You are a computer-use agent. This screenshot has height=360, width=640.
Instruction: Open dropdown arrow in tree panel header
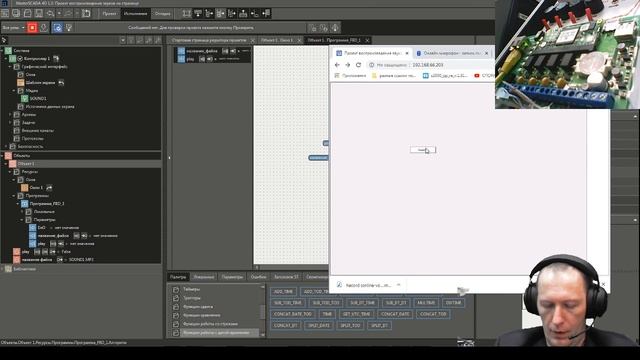[x=122, y=40]
